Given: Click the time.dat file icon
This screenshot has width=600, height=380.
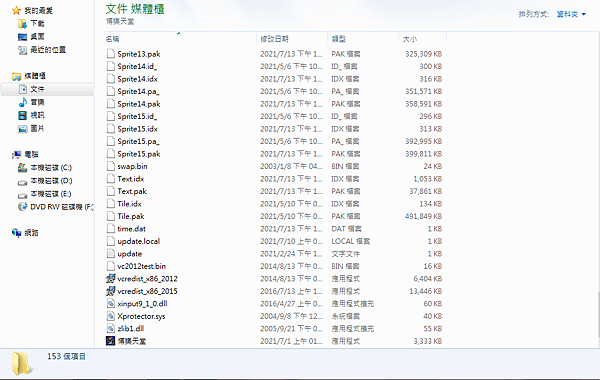Looking at the screenshot, I should point(111,228).
